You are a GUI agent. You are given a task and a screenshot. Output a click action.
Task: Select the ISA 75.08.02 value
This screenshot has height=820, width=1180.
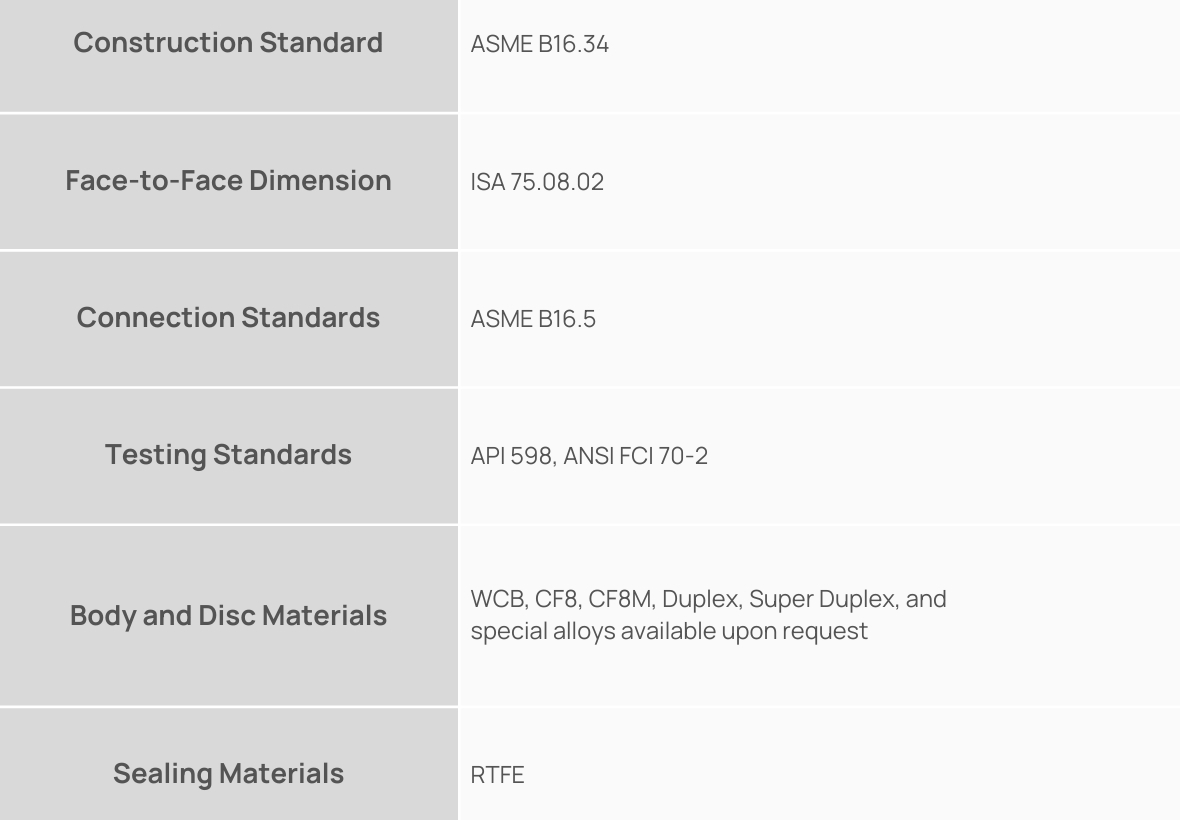pyautogui.click(x=537, y=182)
